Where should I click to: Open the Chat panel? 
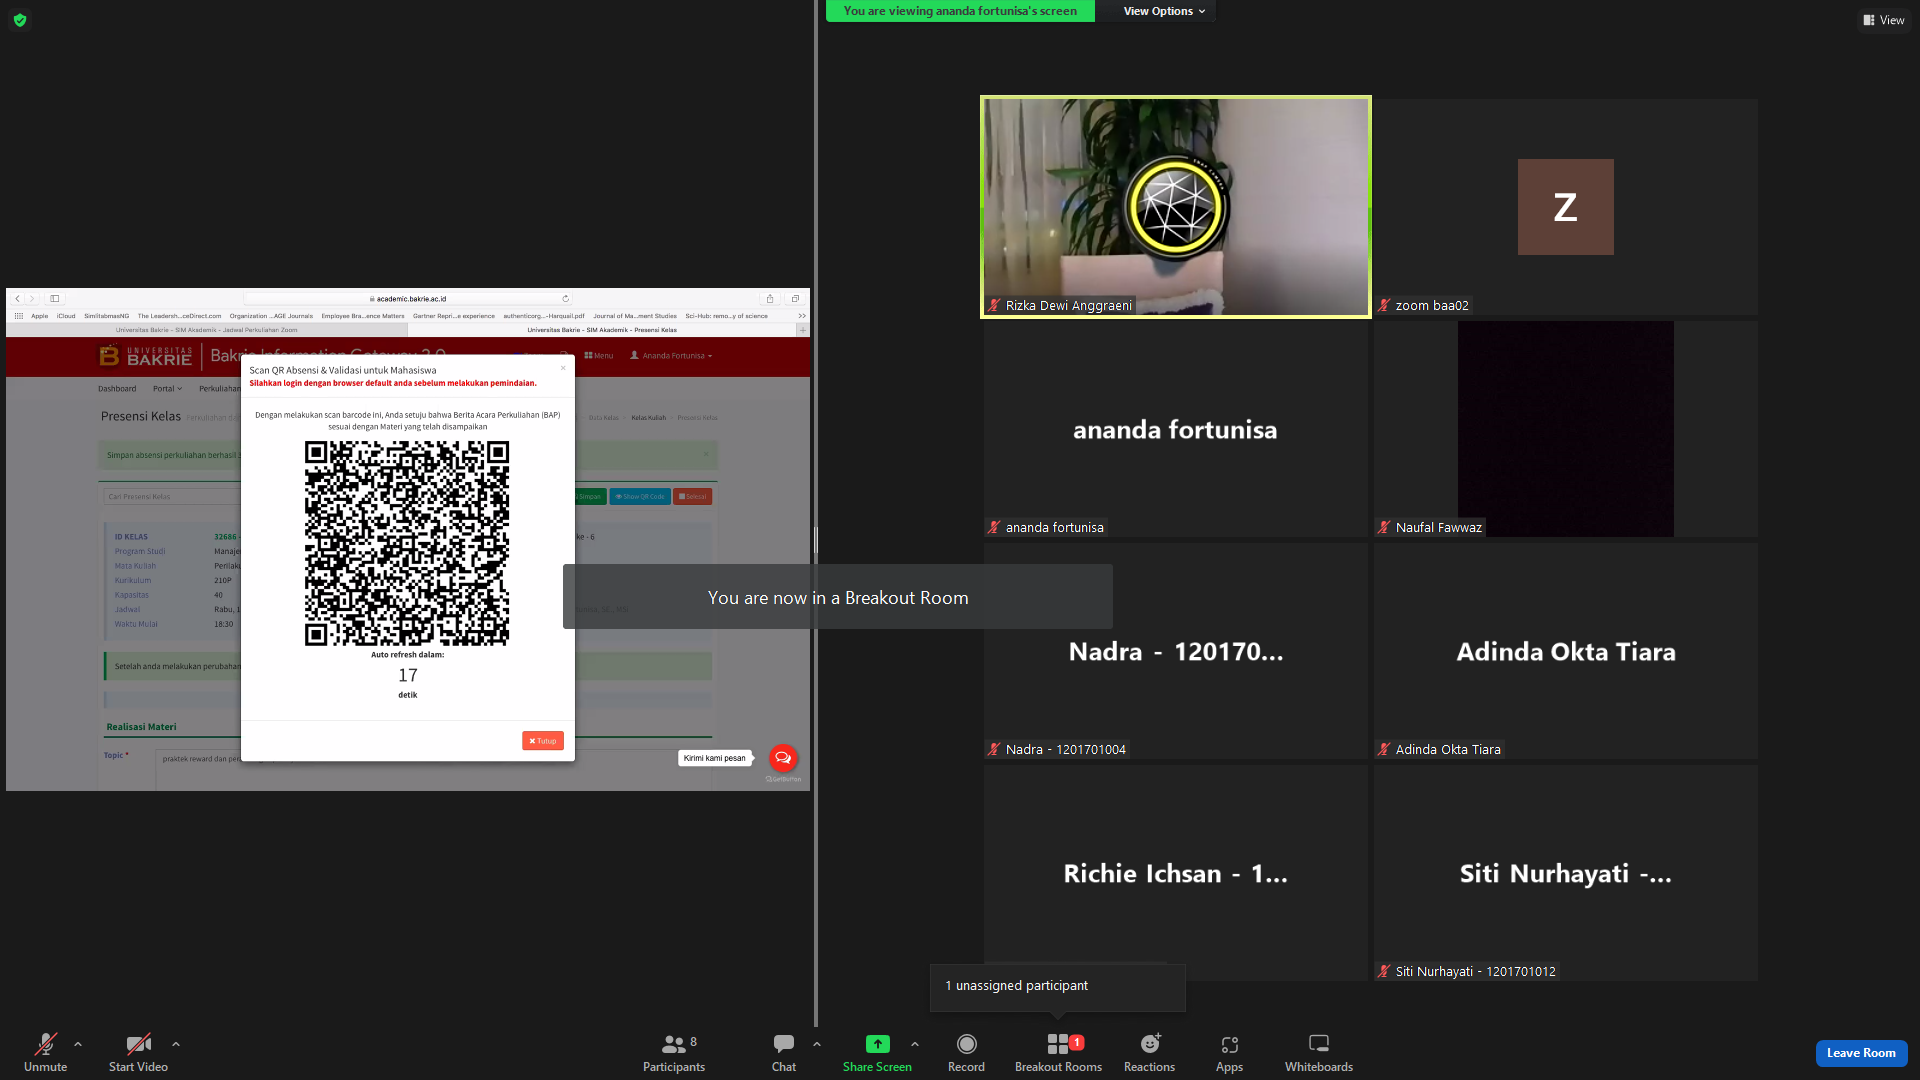(x=784, y=1052)
